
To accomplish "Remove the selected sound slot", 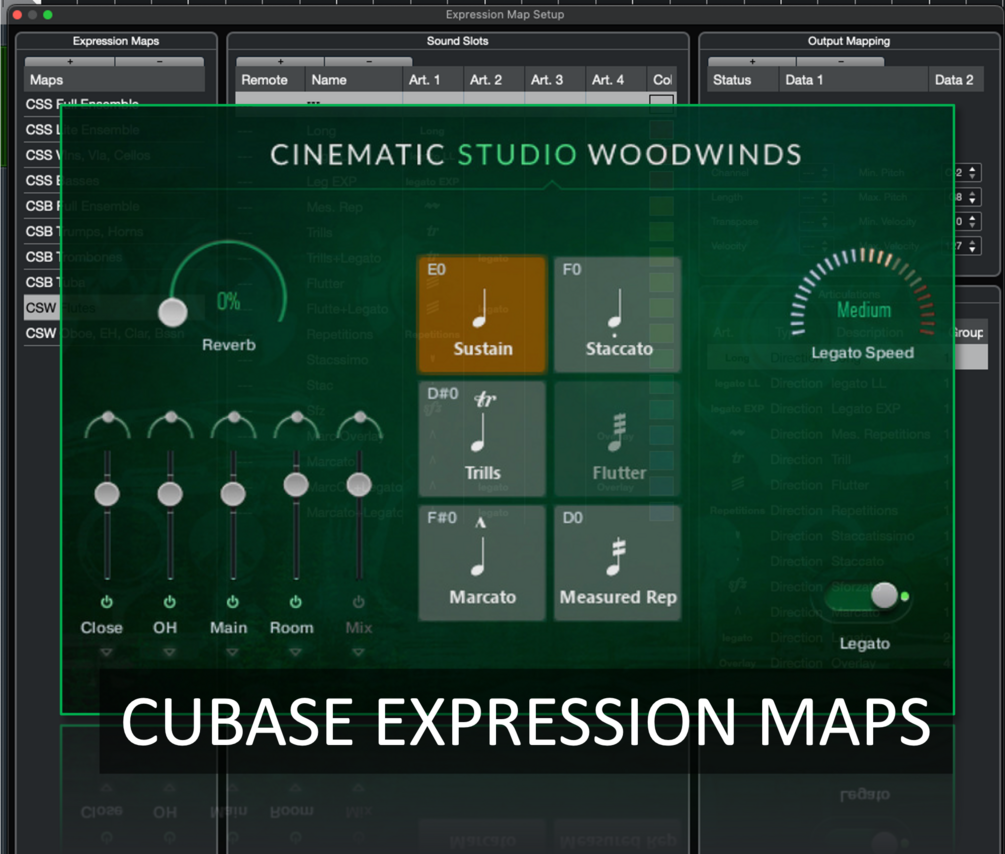I will 369,62.
